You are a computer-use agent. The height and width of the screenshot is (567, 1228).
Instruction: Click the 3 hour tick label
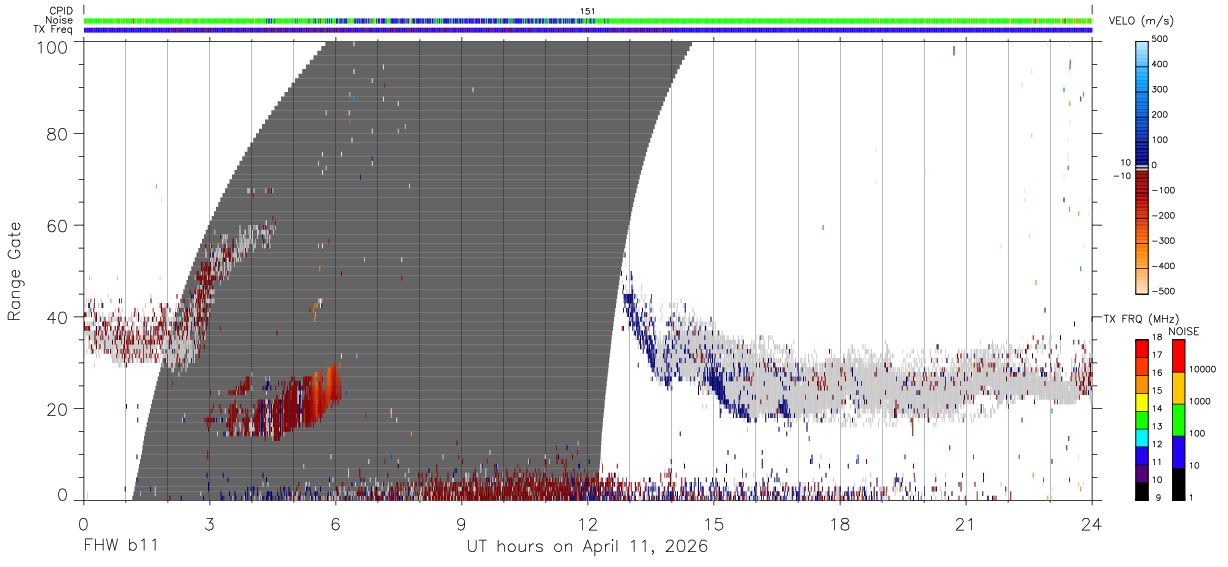tap(209, 523)
